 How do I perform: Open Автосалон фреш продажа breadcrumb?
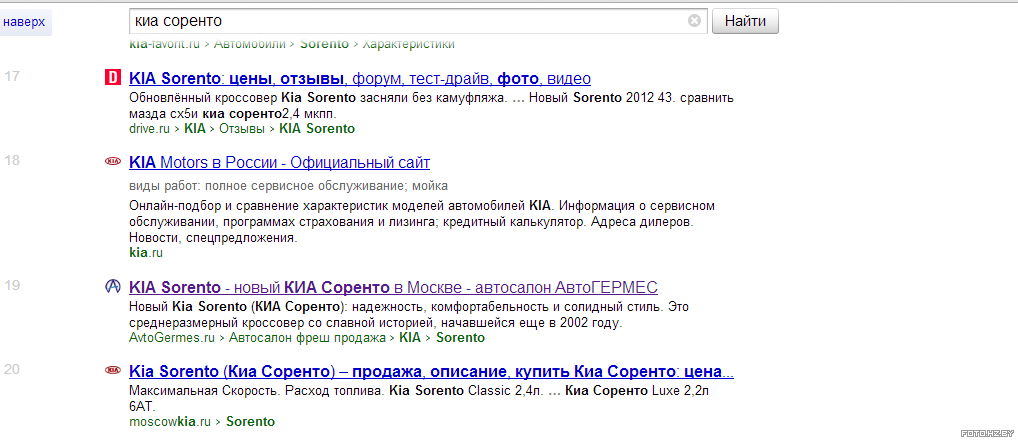(x=307, y=338)
